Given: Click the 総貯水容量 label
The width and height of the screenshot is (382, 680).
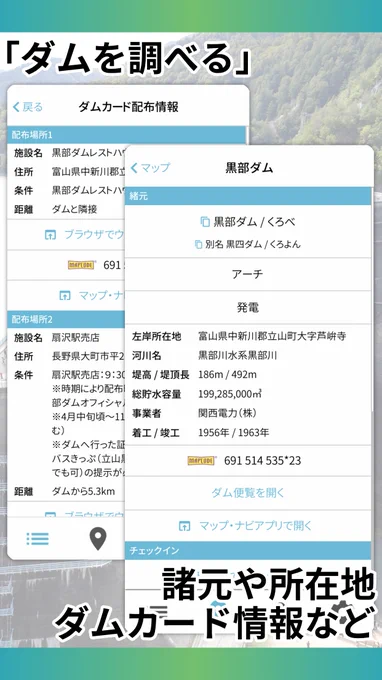Looking at the screenshot, I should (157, 394).
